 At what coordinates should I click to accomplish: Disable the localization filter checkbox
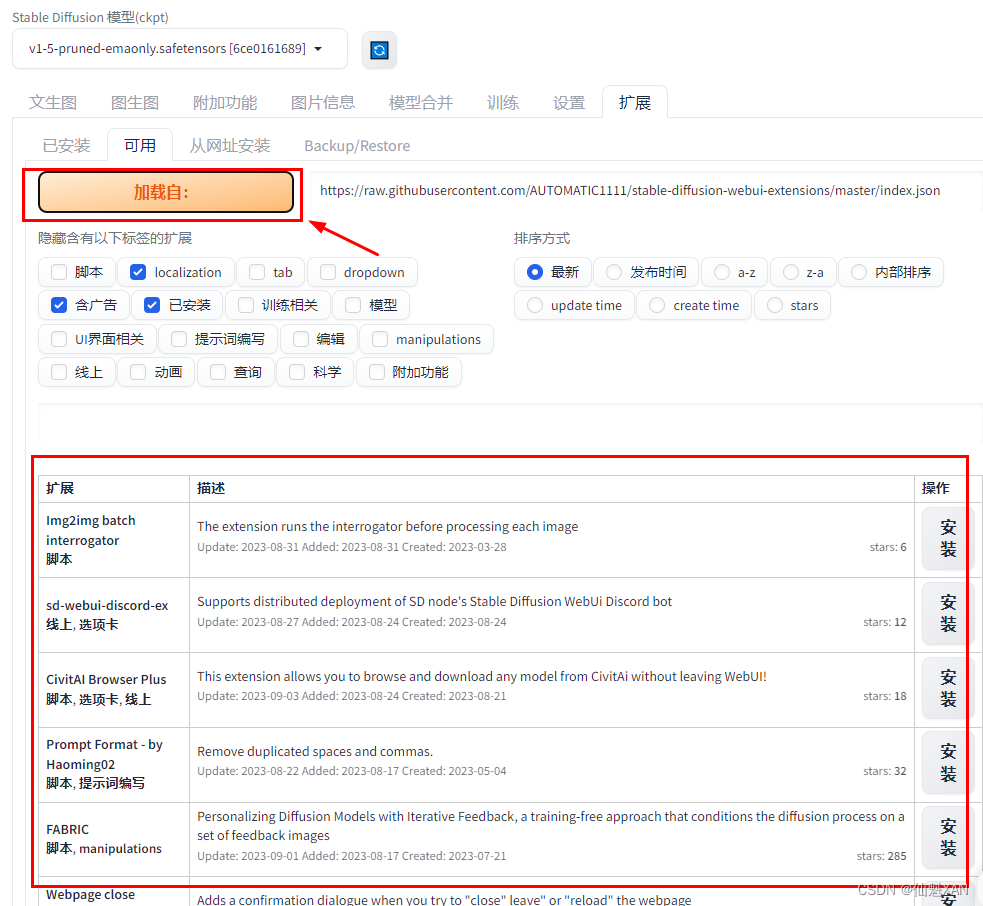137,271
